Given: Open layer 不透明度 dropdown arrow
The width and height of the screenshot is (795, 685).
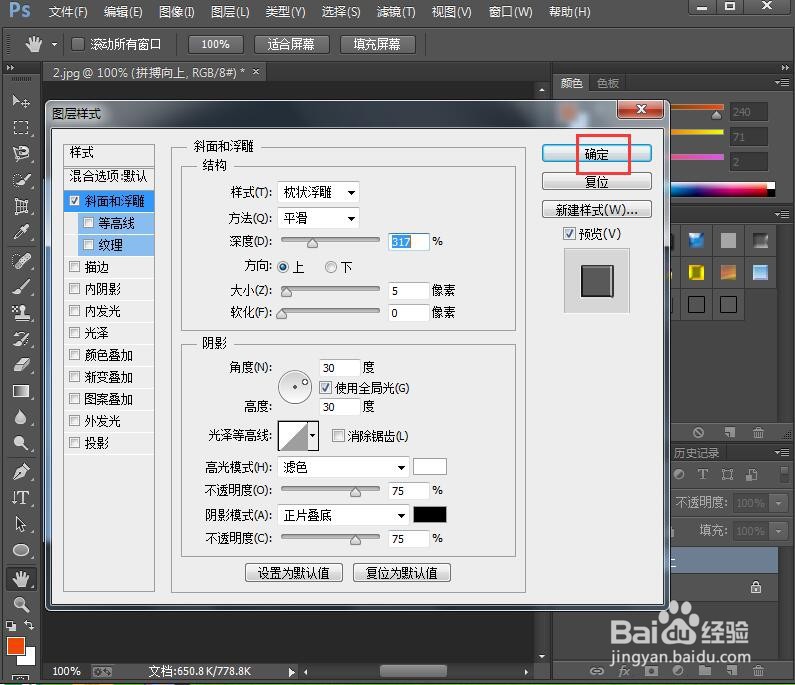Looking at the screenshot, I should click(x=778, y=503).
